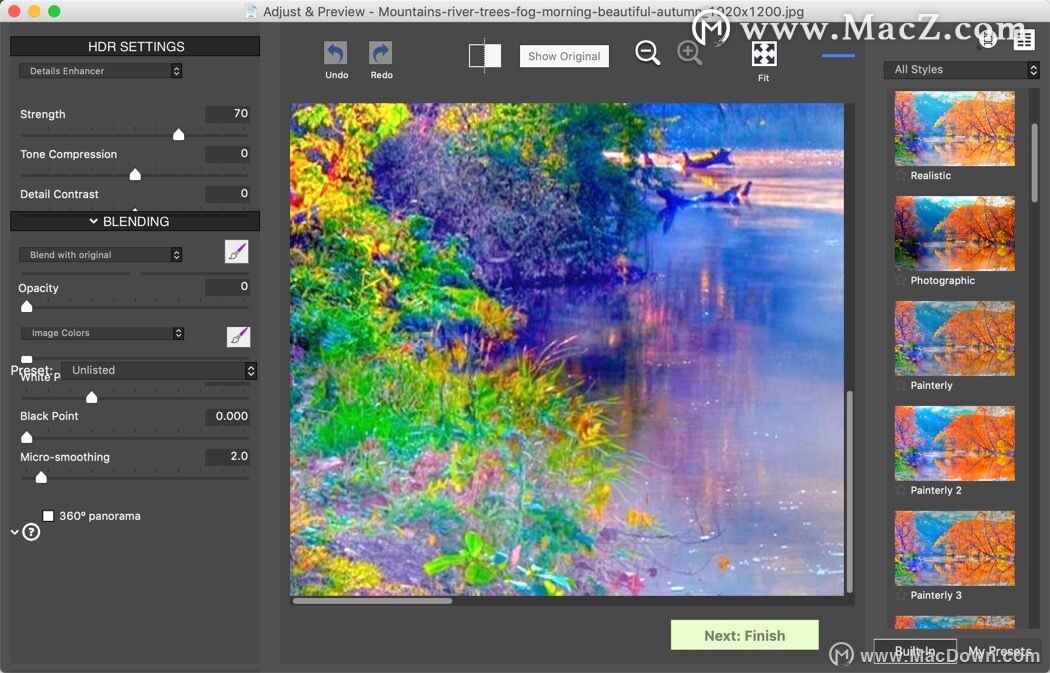Edit the Opacity value field

227,287
